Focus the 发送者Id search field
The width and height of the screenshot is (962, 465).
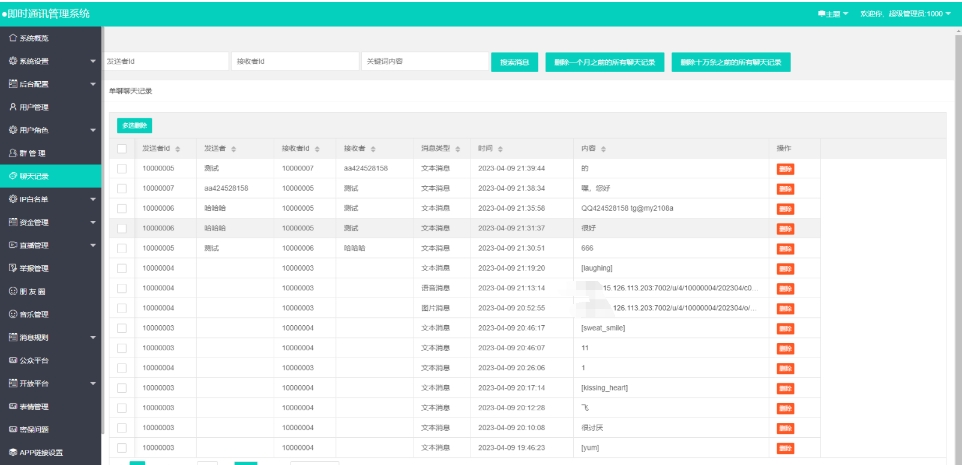click(165, 61)
